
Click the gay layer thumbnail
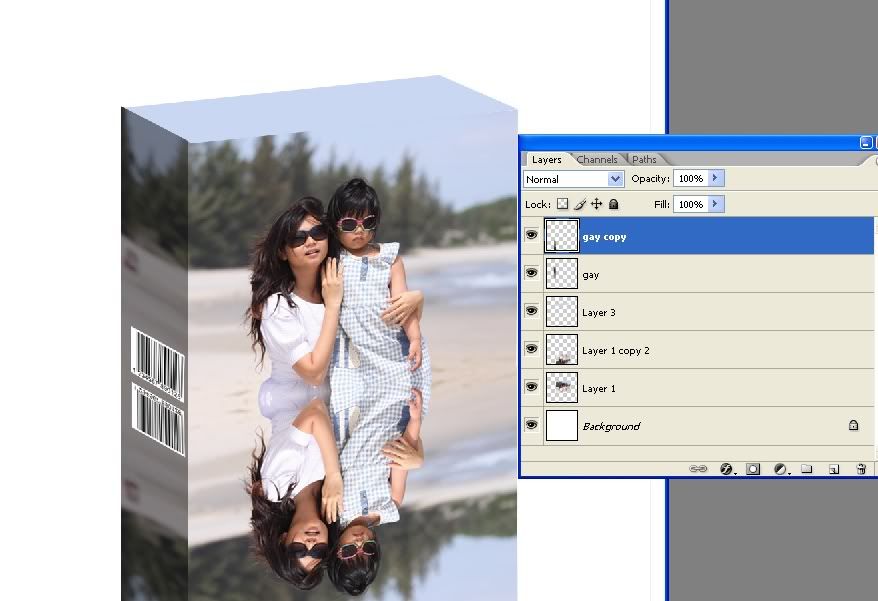[561, 274]
